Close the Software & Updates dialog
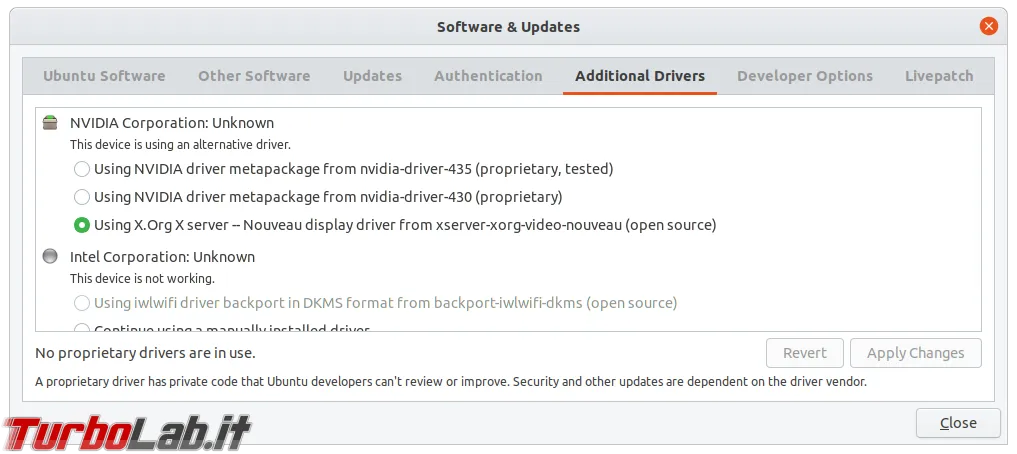Viewport: 1017px width, 454px height. point(958,423)
